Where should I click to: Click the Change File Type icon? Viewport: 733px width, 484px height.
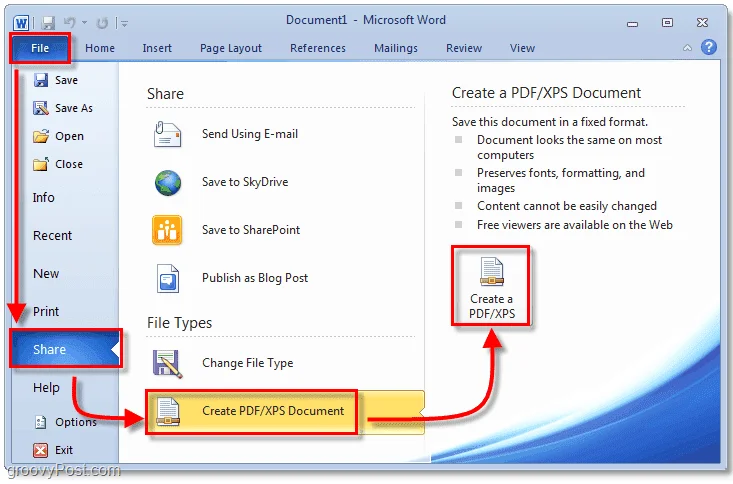pyautogui.click(x=167, y=364)
